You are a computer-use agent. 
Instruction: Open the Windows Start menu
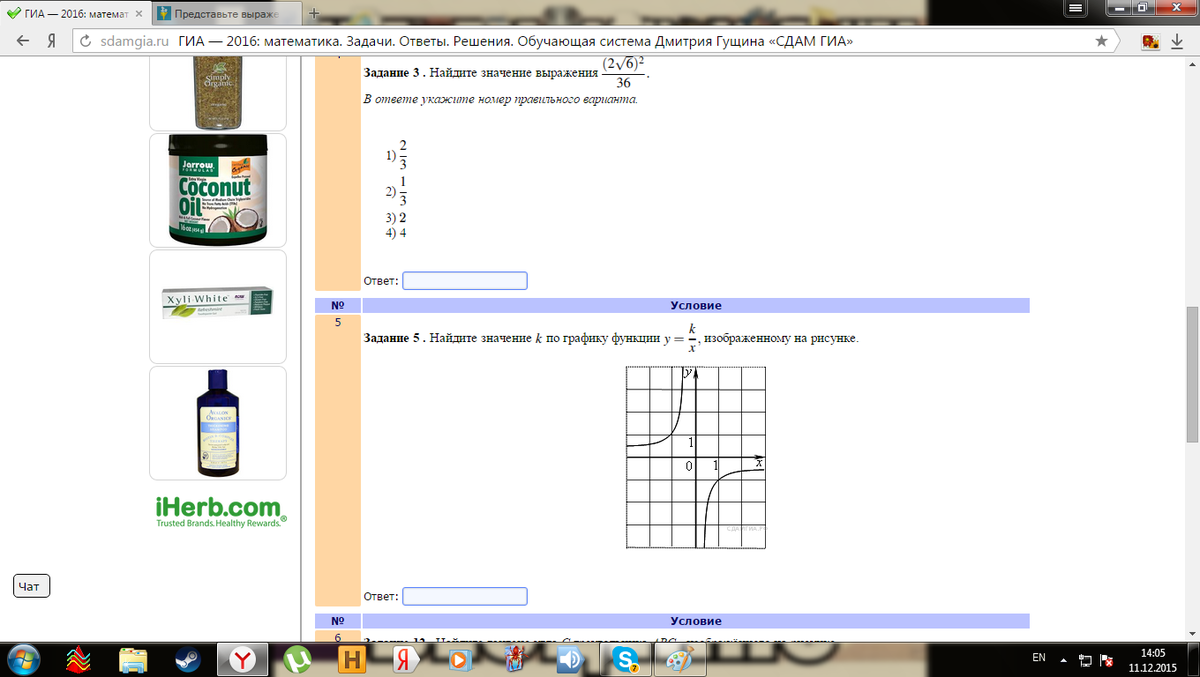click(x=23, y=659)
